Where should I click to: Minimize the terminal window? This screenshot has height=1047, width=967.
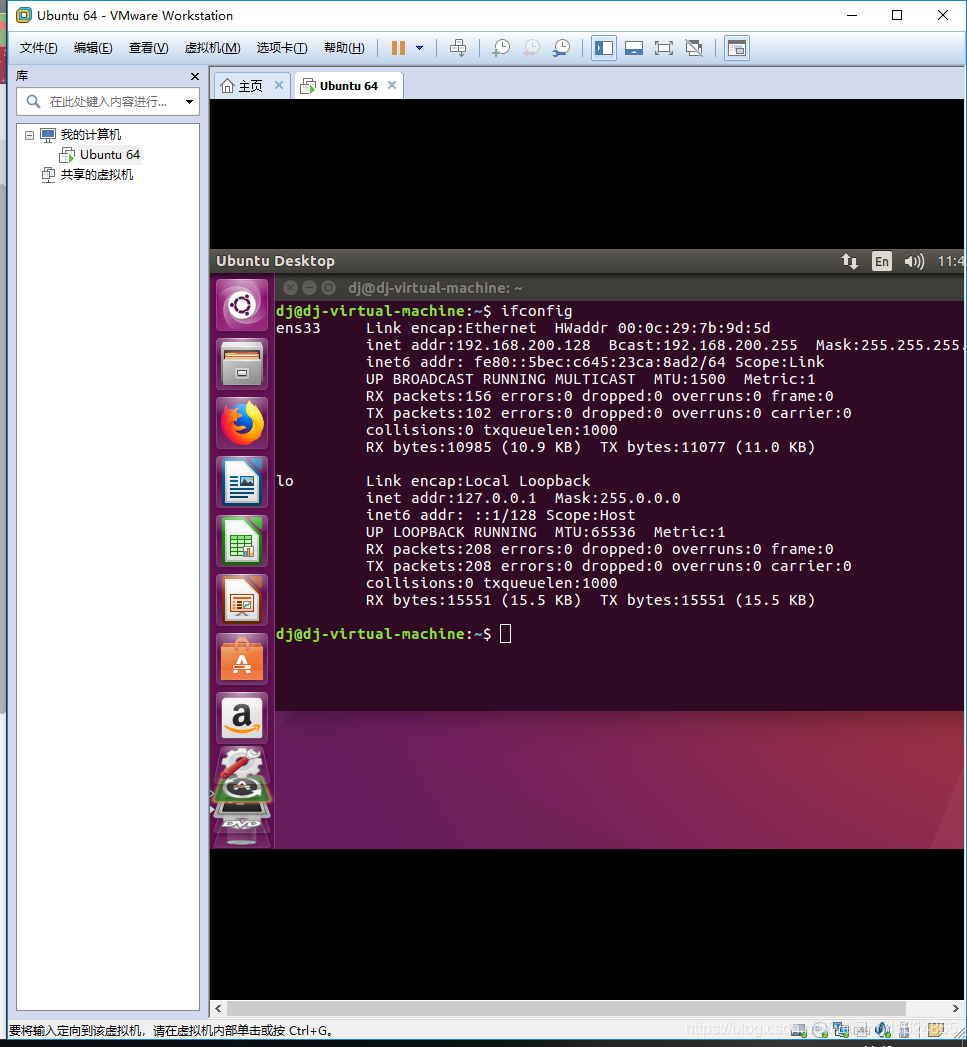[309, 288]
